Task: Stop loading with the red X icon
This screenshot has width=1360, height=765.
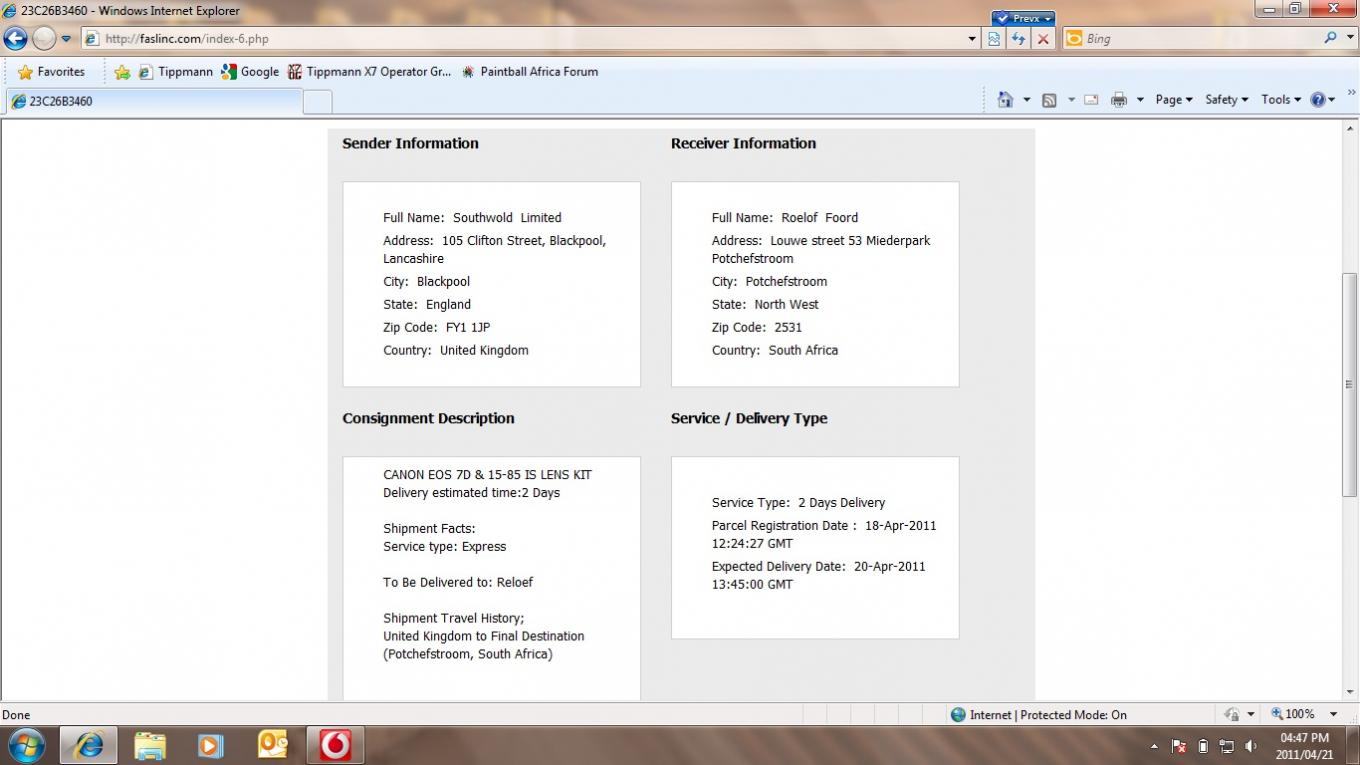Action: (x=1043, y=39)
